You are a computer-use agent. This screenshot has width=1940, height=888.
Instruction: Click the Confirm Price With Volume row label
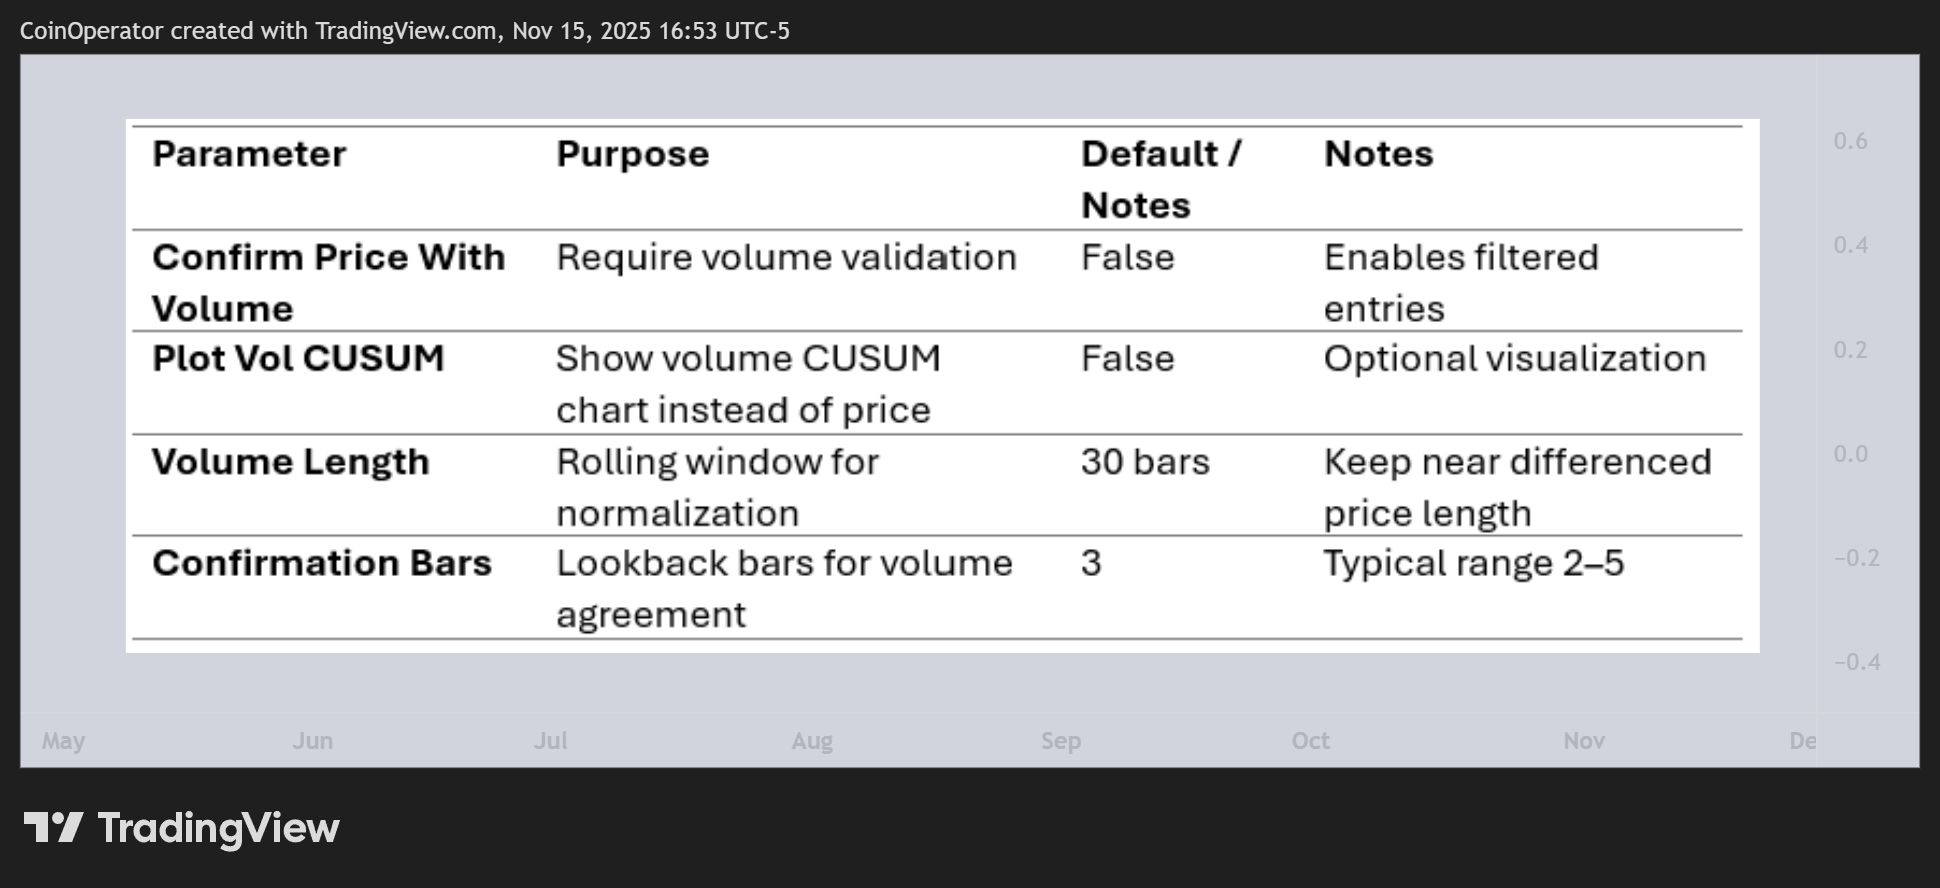click(328, 282)
